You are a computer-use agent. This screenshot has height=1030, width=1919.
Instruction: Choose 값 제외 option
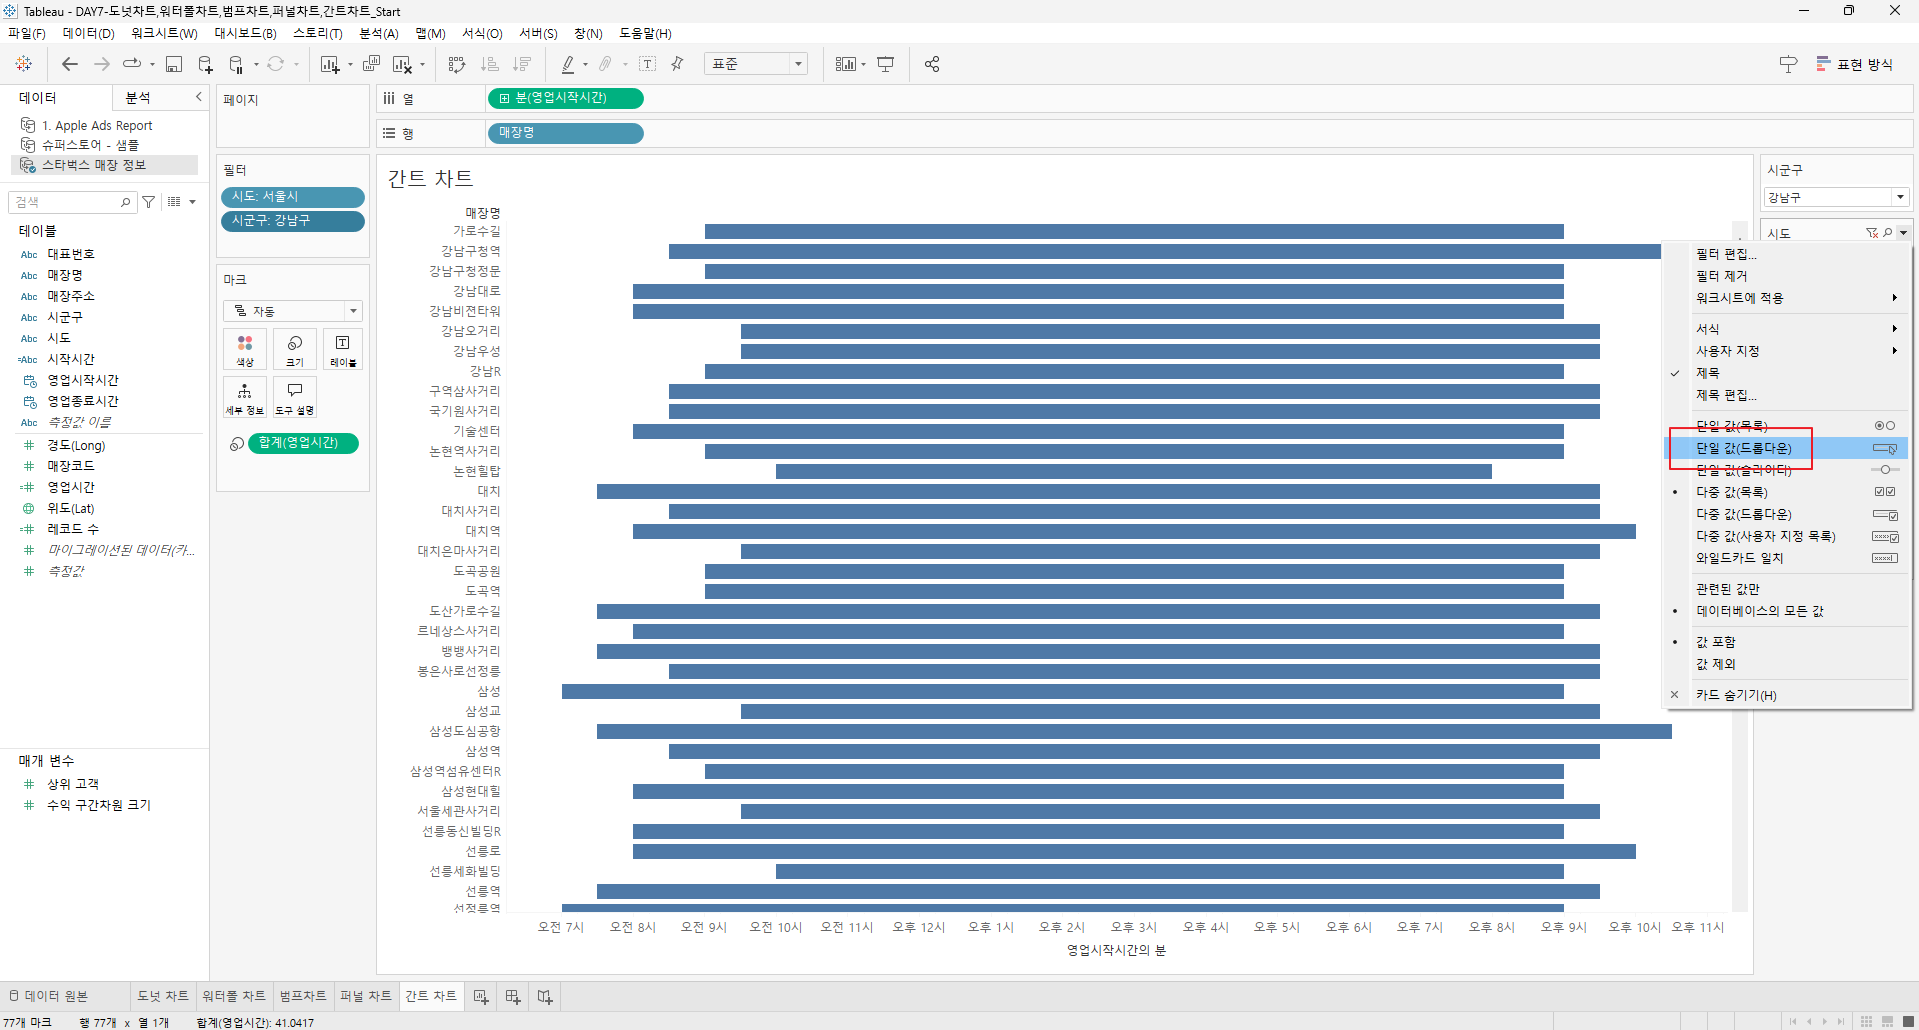pyautogui.click(x=1787, y=664)
